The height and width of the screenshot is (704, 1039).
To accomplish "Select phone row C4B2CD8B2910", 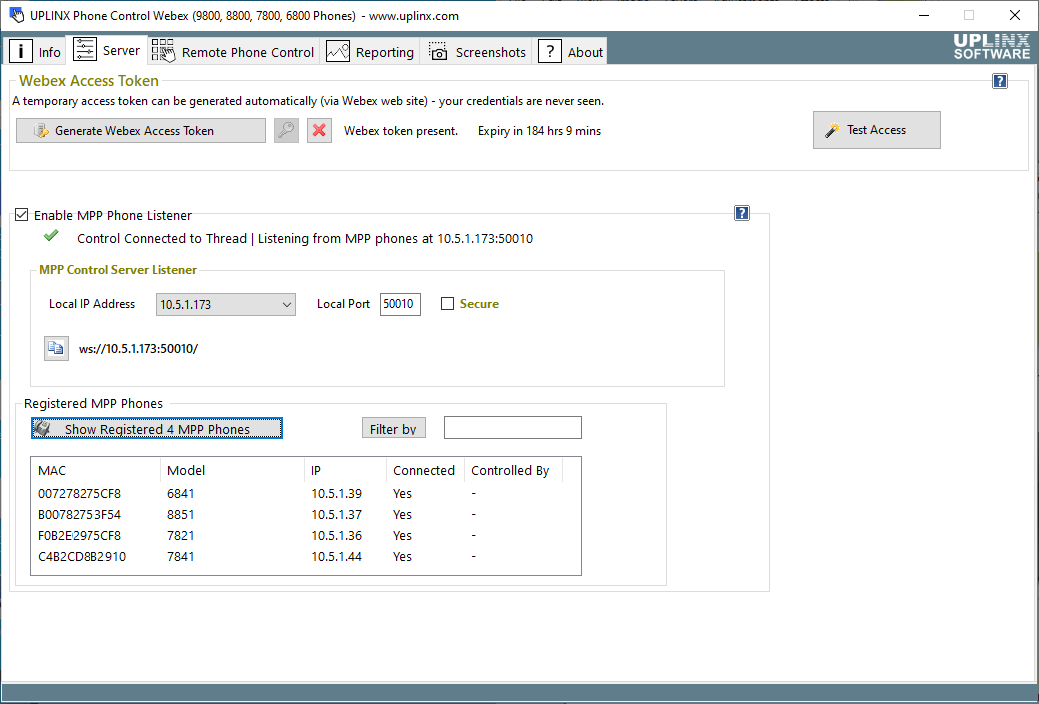I will (x=305, y=557).
